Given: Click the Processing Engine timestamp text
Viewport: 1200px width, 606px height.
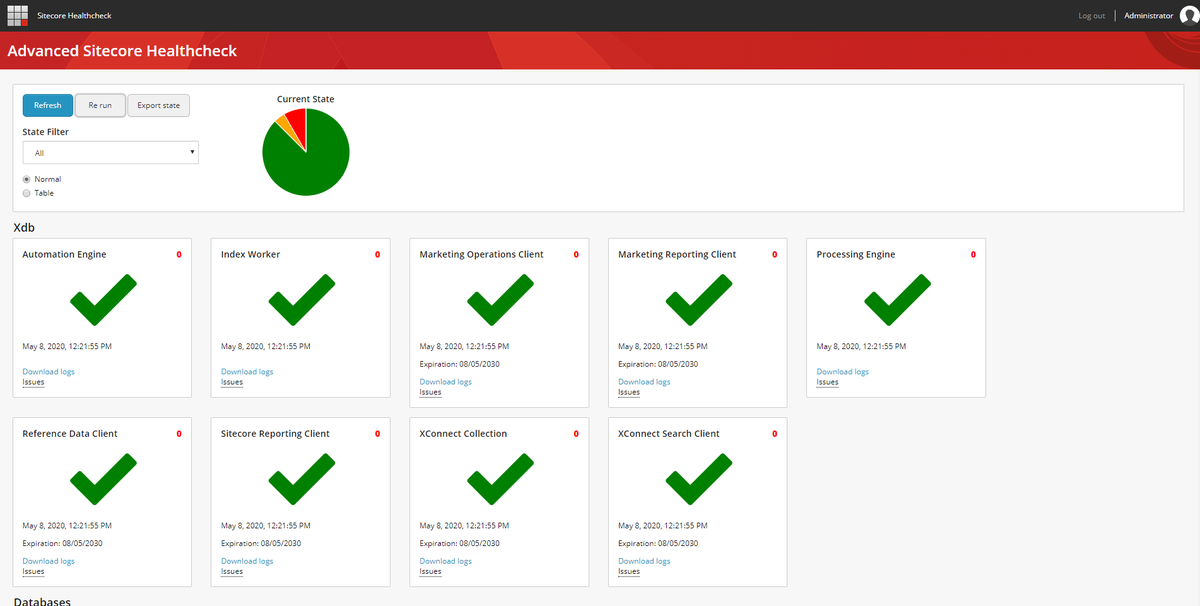Looking at the screenshot, I should tap(861, 347).
